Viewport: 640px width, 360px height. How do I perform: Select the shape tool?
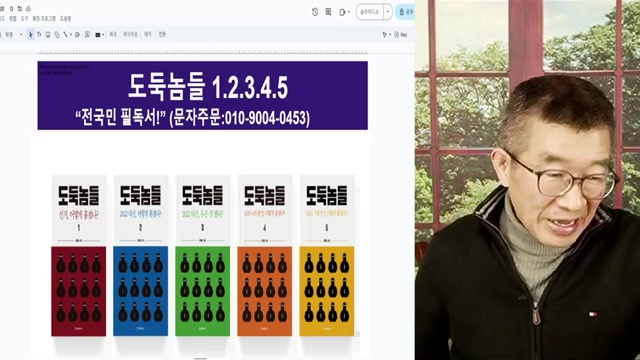[x=57, y=35]
